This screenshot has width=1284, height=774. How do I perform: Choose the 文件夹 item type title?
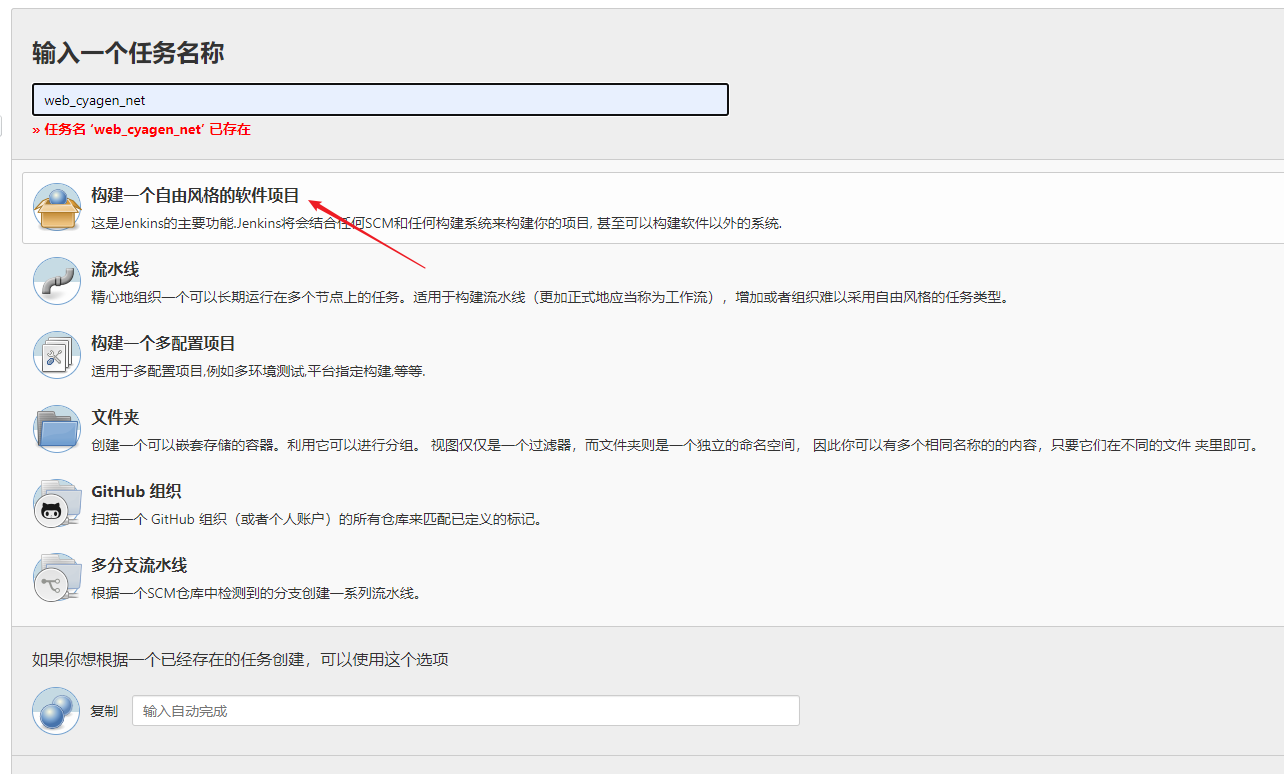pos(114,418)
